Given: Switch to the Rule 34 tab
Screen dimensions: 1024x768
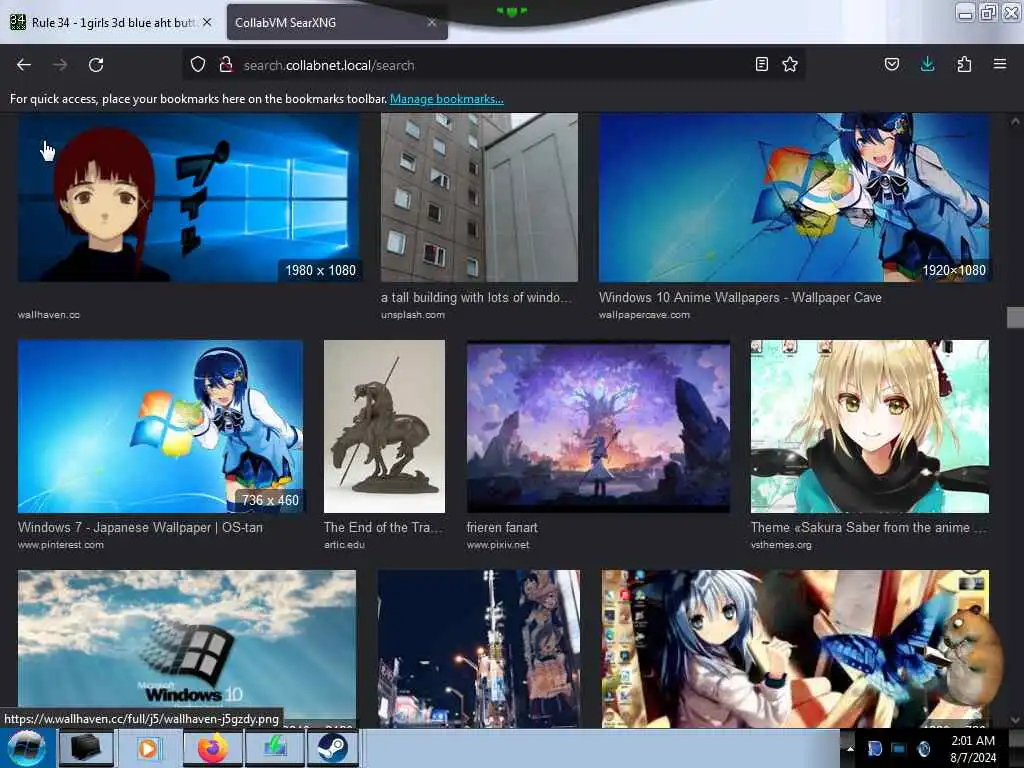Looking at the screenshot, I should [x=111, y=22].
